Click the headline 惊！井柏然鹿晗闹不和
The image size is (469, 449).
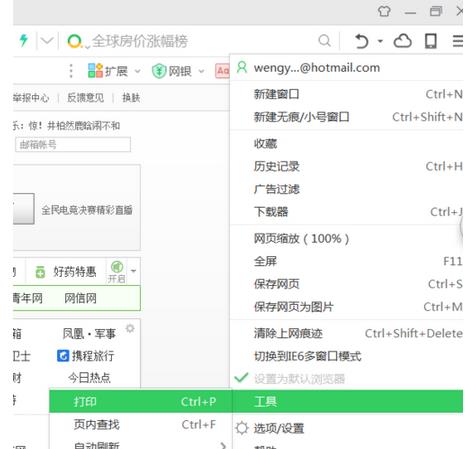click(74, 126)
